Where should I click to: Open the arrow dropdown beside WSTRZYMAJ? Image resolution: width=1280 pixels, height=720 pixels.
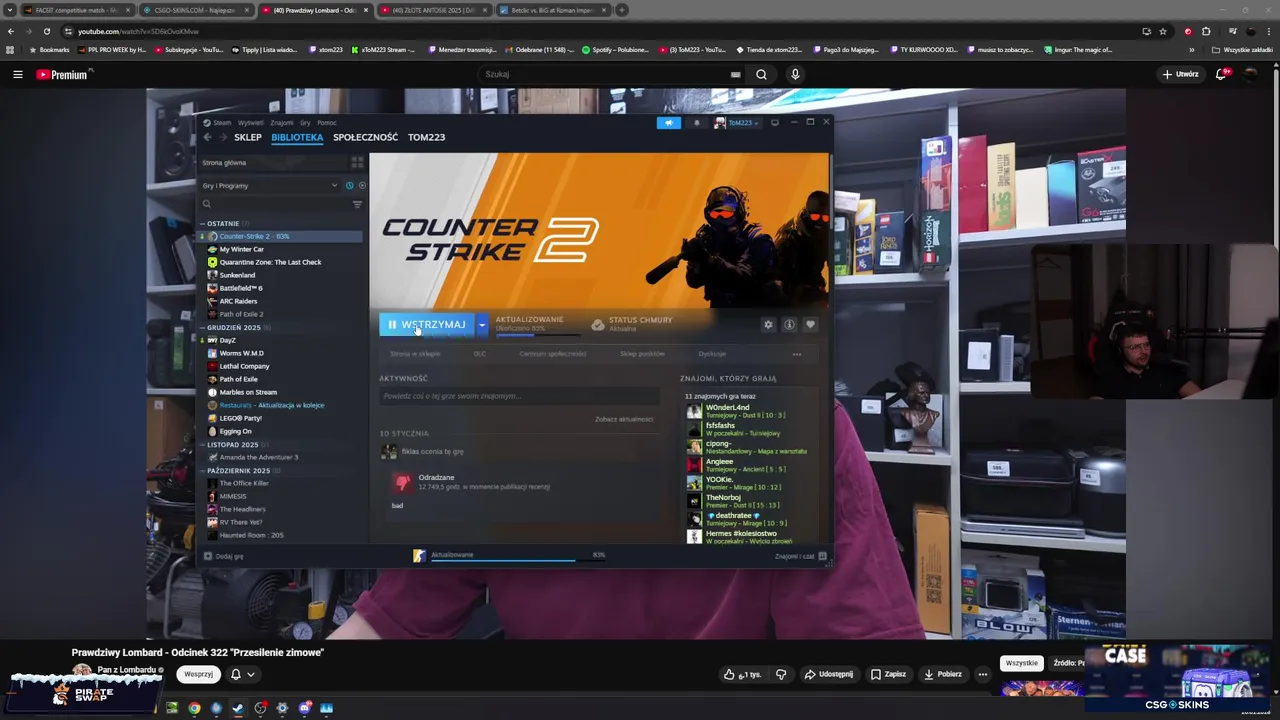pos(482,324)
